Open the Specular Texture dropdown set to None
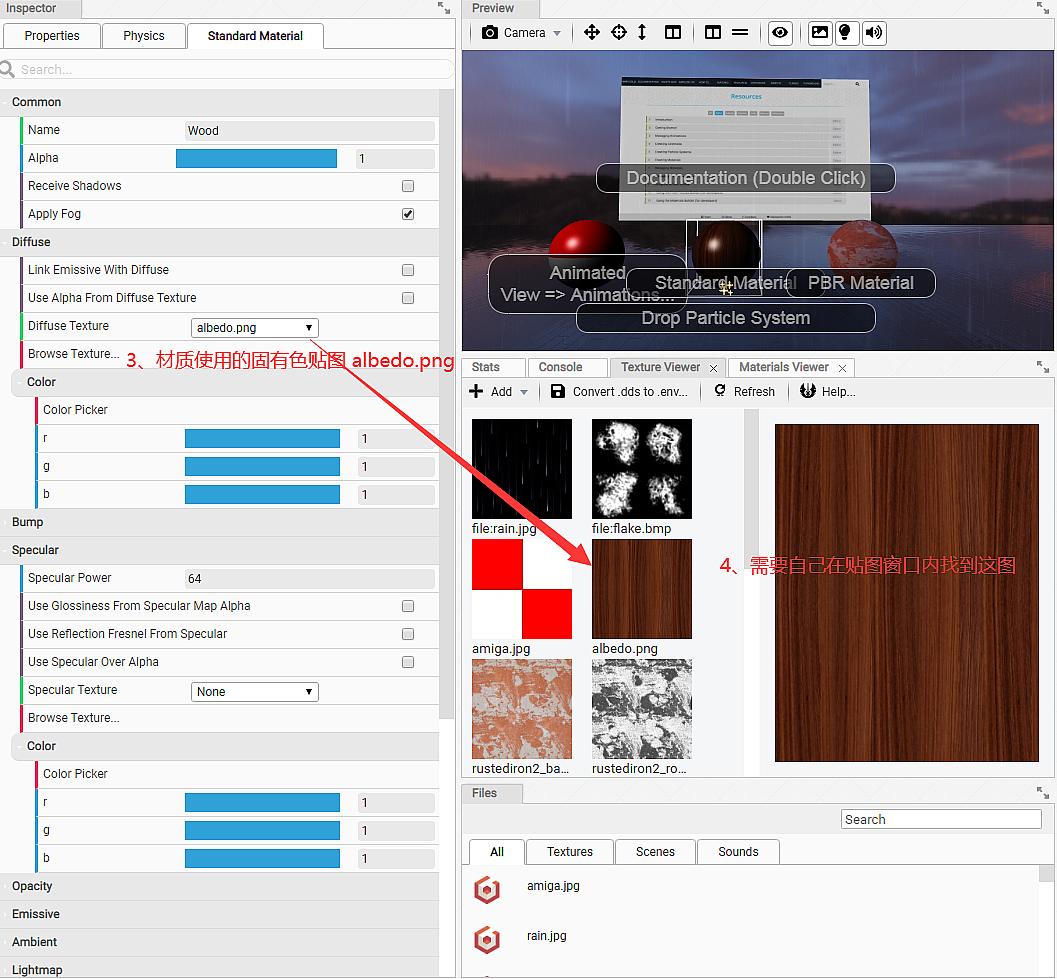 click(x=254, y=691)
